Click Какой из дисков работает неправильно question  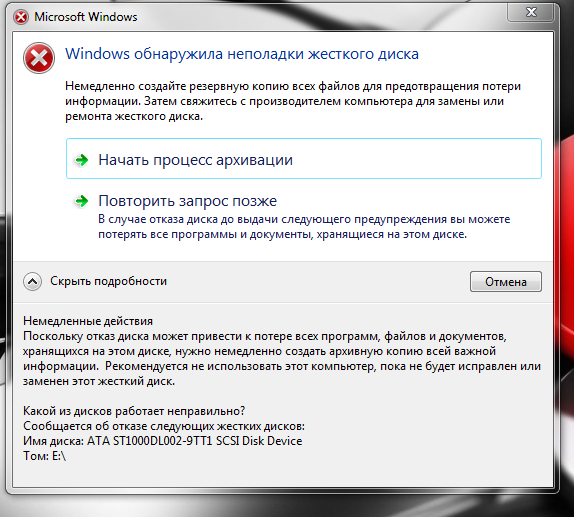[134, 411]
